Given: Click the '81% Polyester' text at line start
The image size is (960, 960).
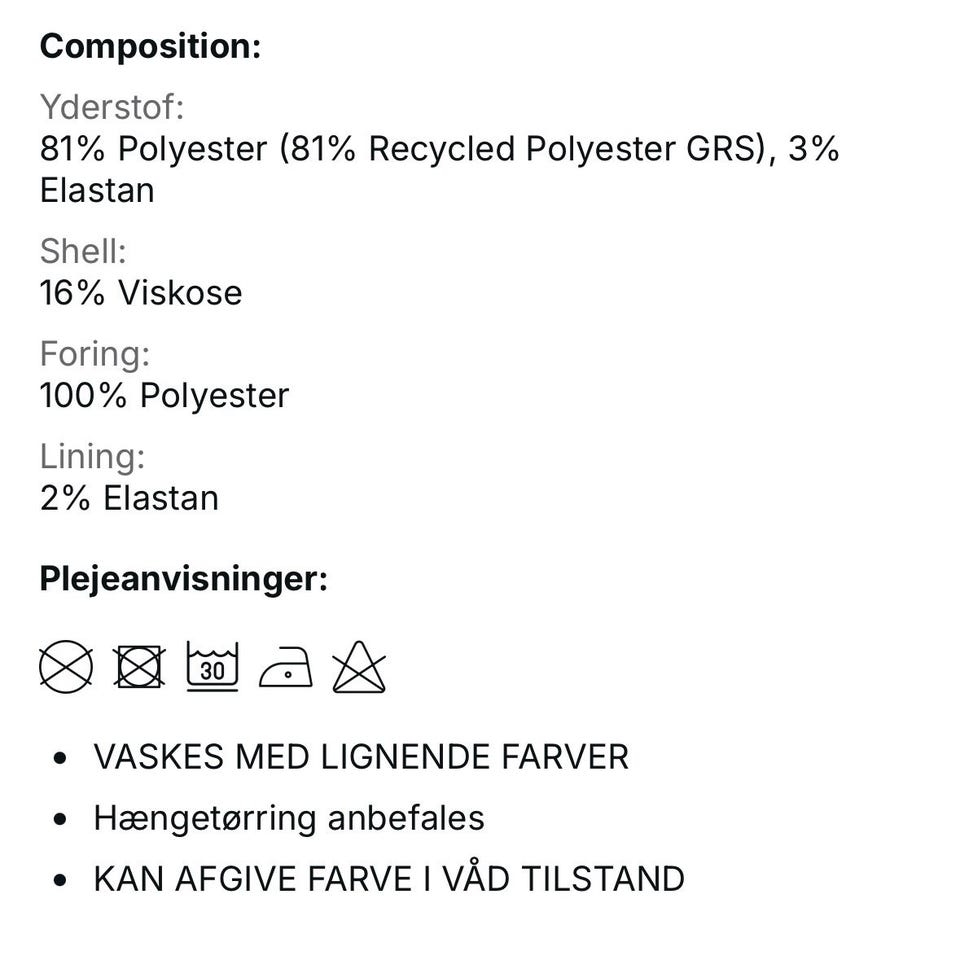Looking at the screenshot, I should point(154,149).
